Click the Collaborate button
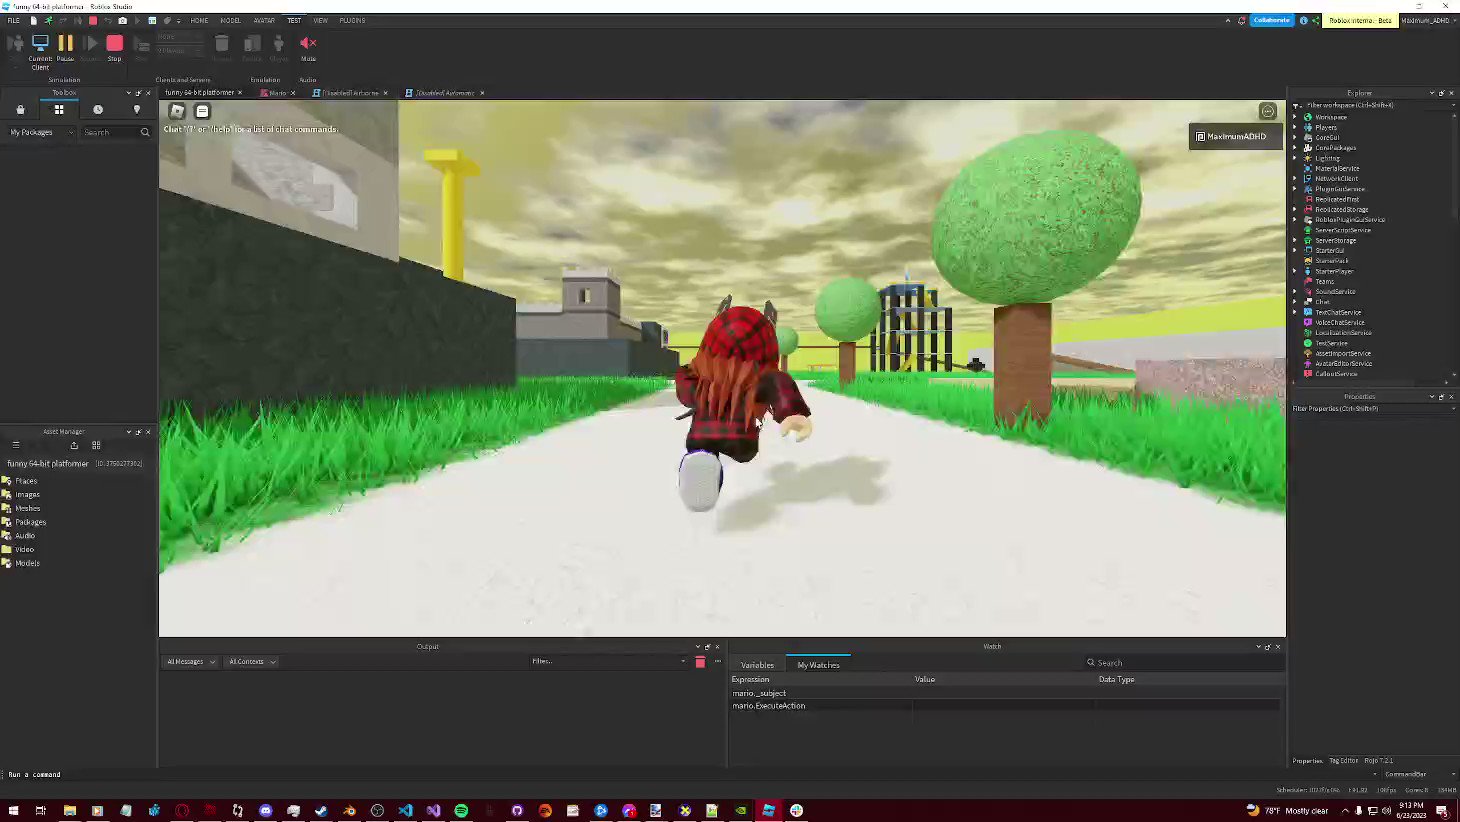The image size is (1460, 822). pyautogui.click(x=1272, y=20)
